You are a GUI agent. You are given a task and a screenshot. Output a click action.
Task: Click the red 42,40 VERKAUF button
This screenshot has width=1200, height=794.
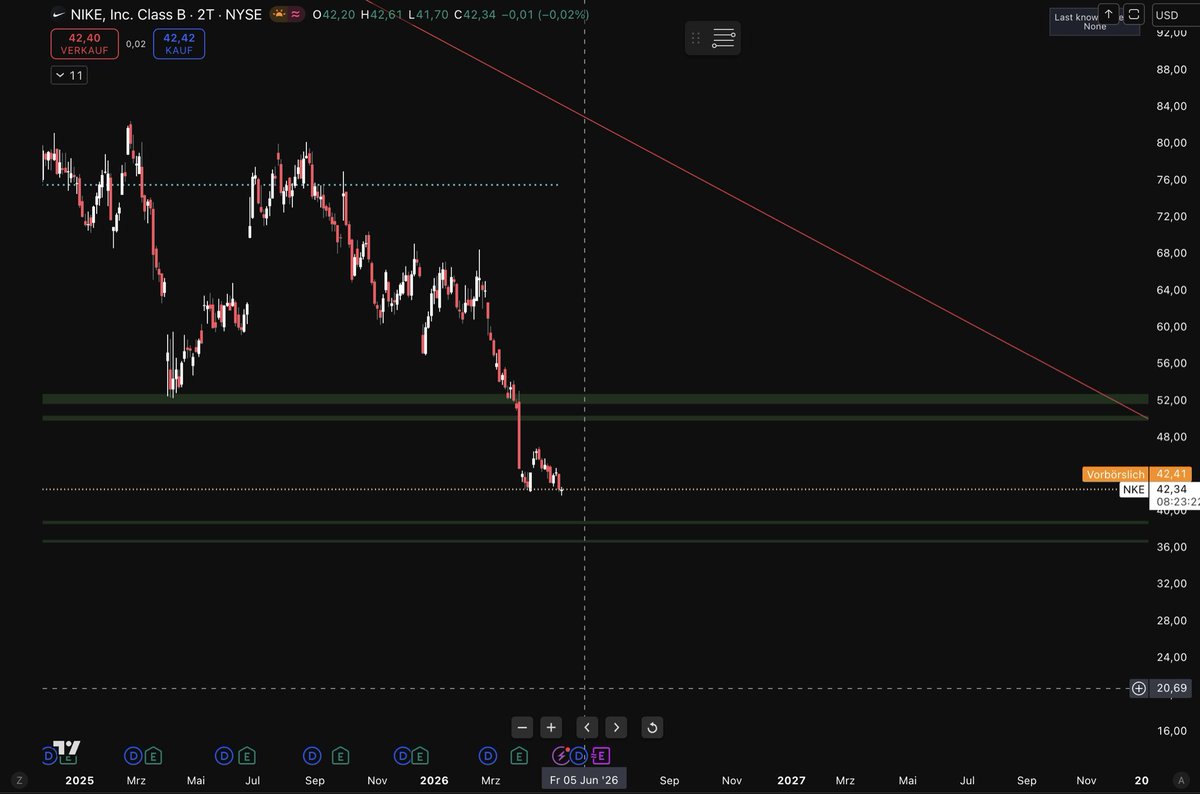(x=84, y=44)
